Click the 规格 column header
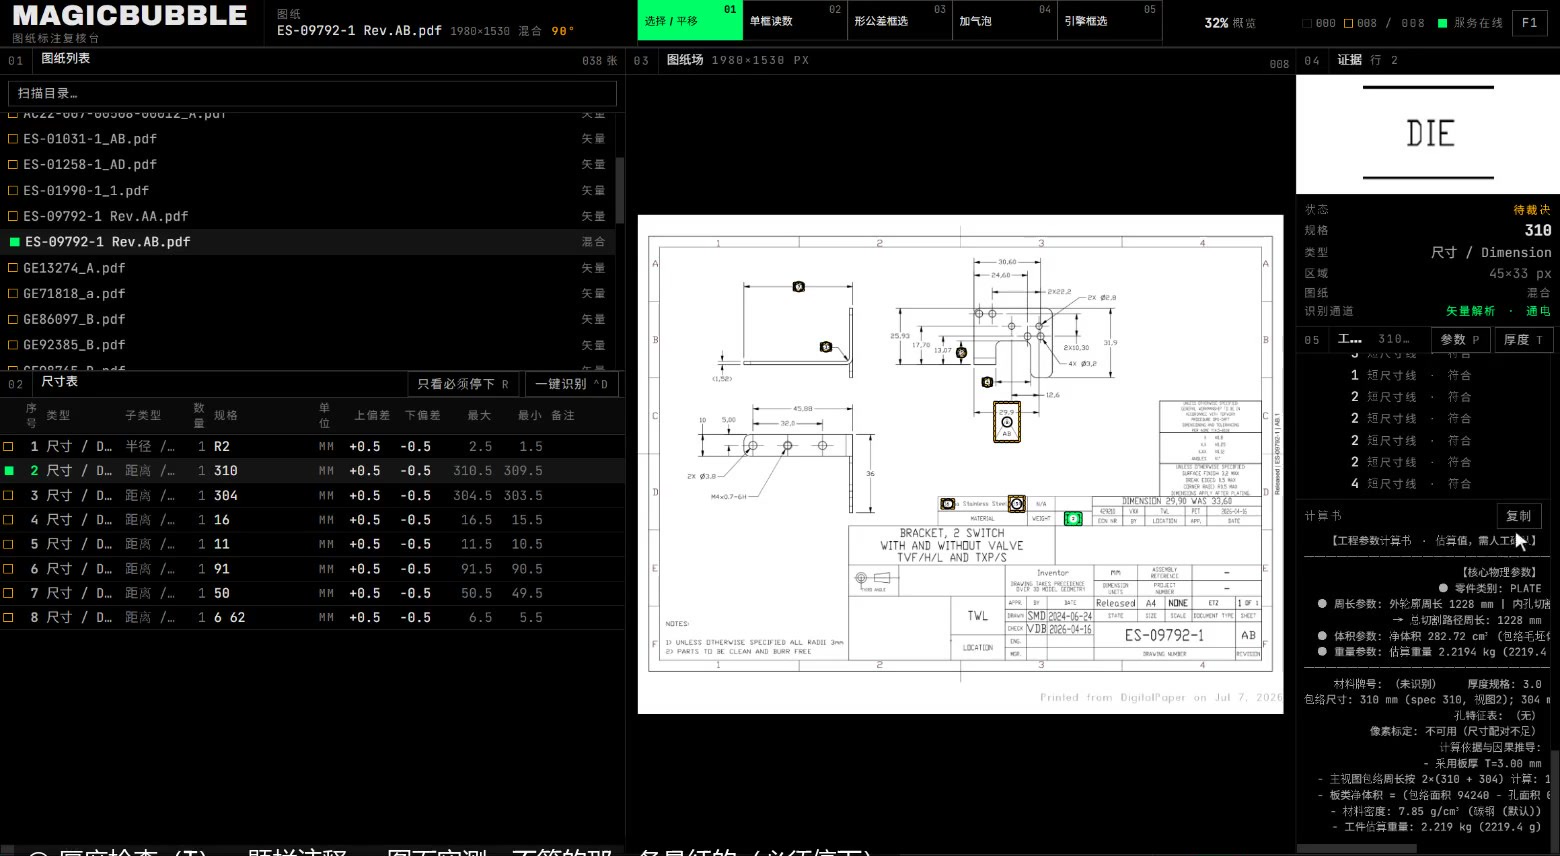Image resolution: width=1560 pixels, height=856 pixels. point(226,415)
